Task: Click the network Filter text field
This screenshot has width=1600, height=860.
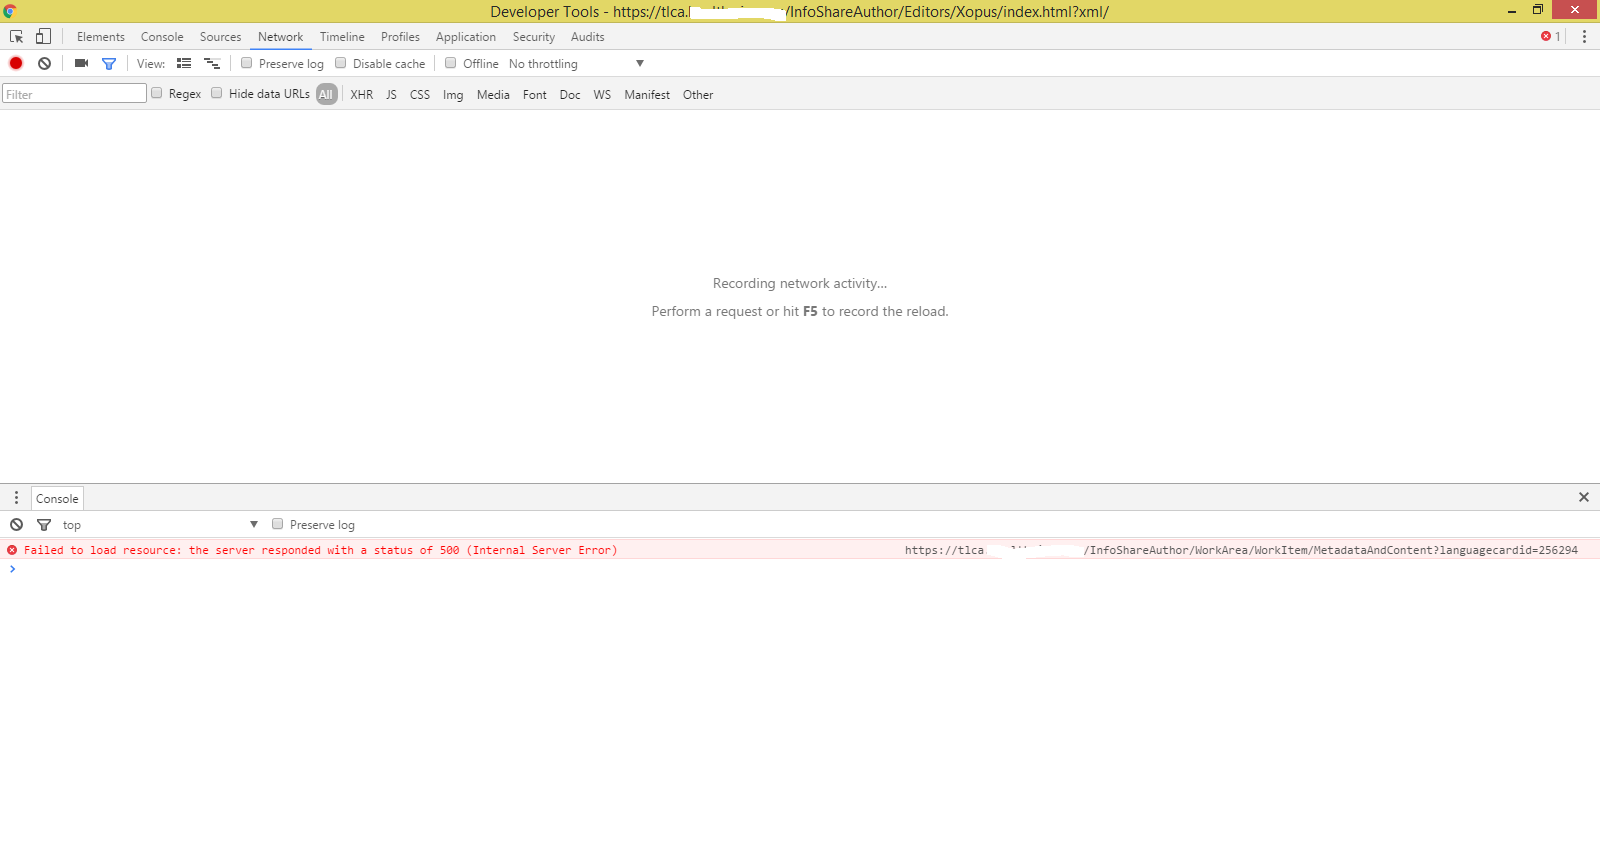Action: pos(75,94)
